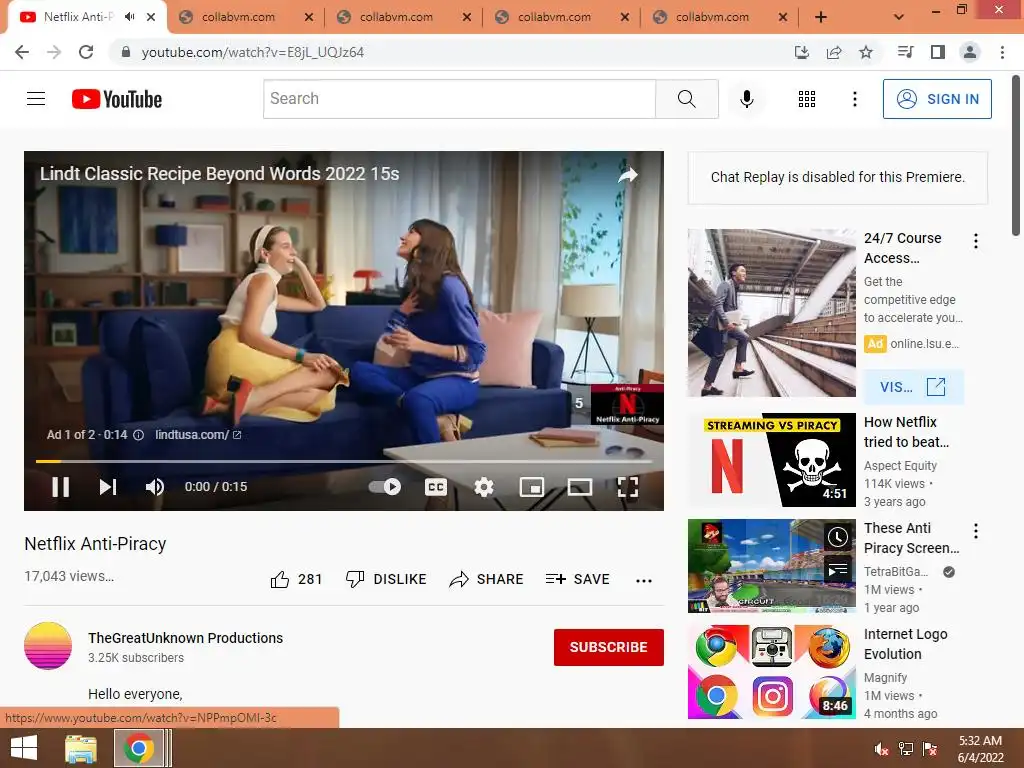The height and width of the screenshot is (768, 1024).
Task: Open more actions ellipsis under video
Action: (644, 580)
